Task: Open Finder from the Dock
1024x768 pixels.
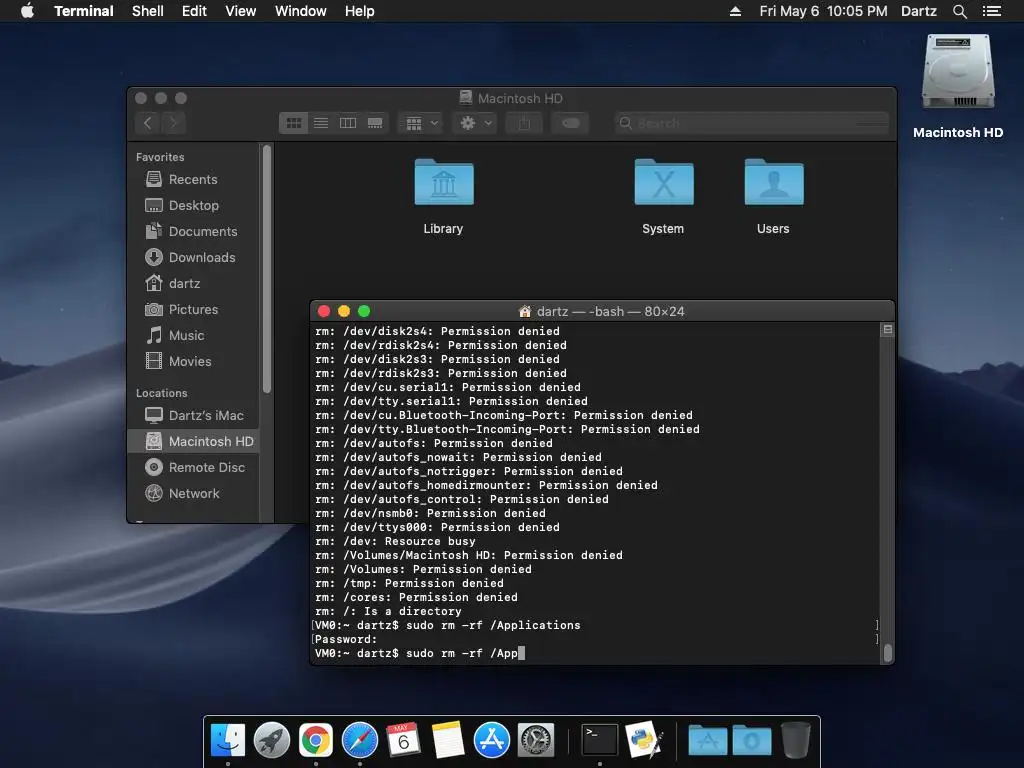Action: pos(228,741)
